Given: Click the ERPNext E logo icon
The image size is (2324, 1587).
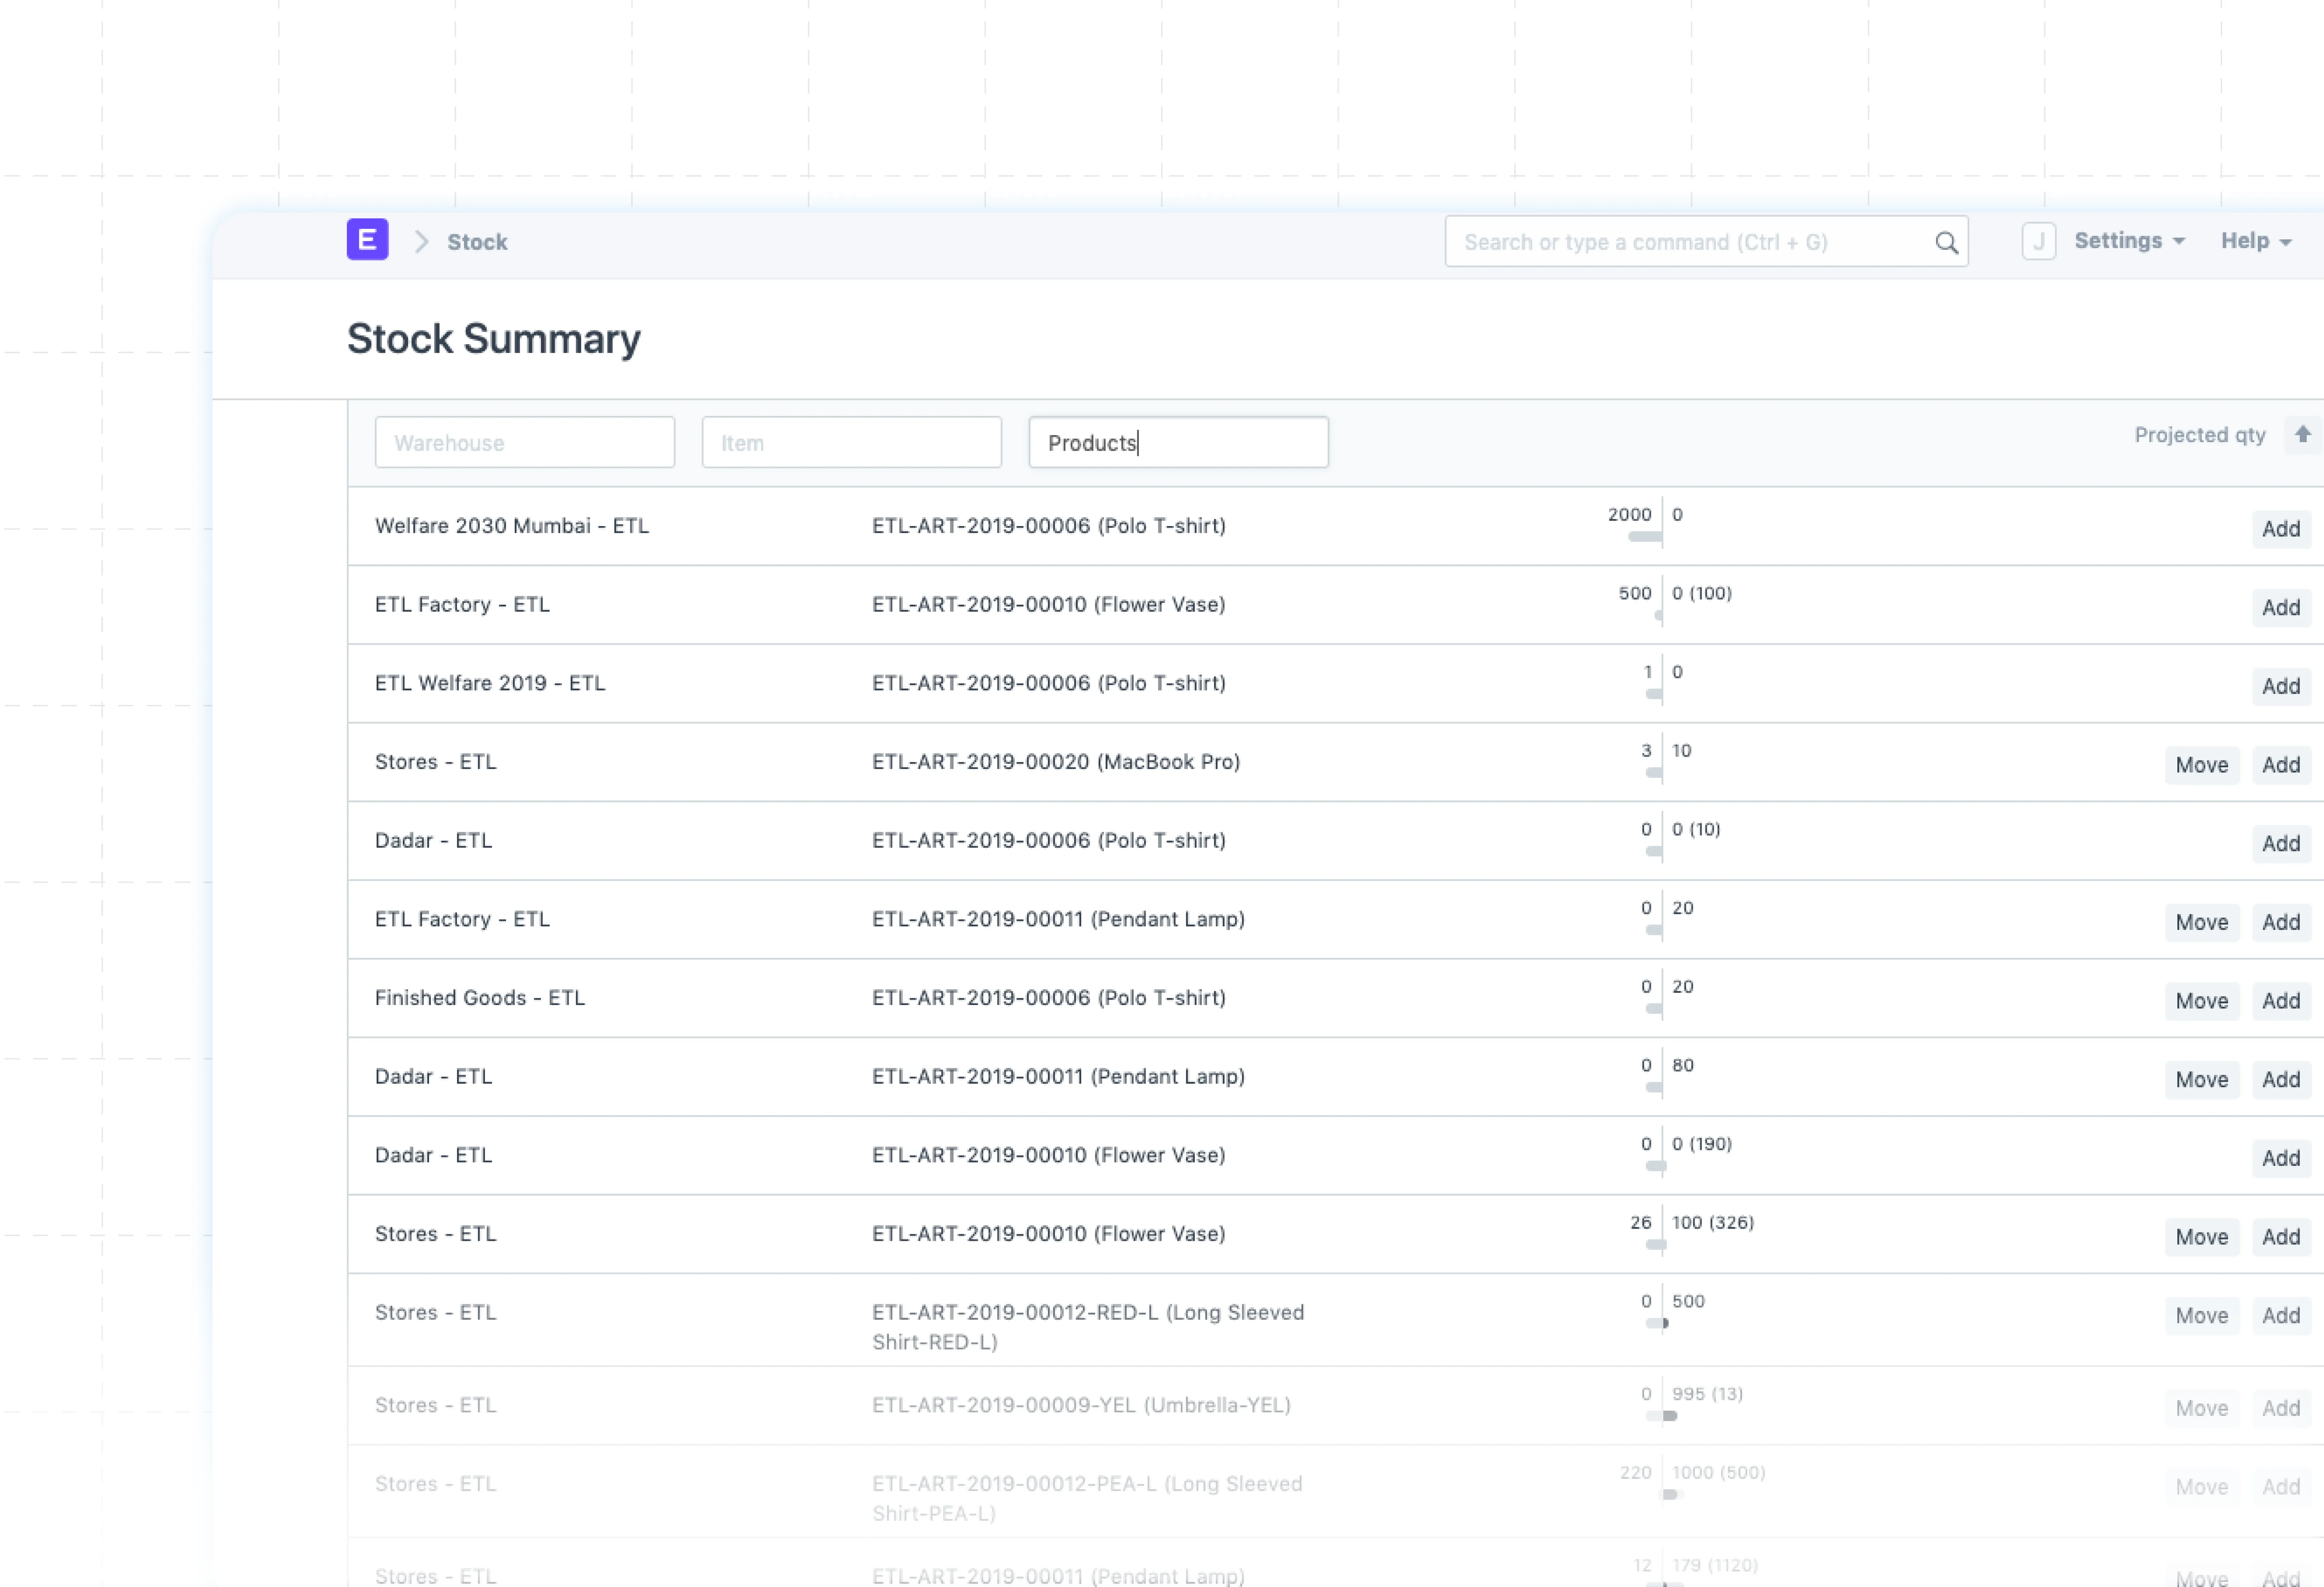Looking at the screenshot, I should [367, 240].
